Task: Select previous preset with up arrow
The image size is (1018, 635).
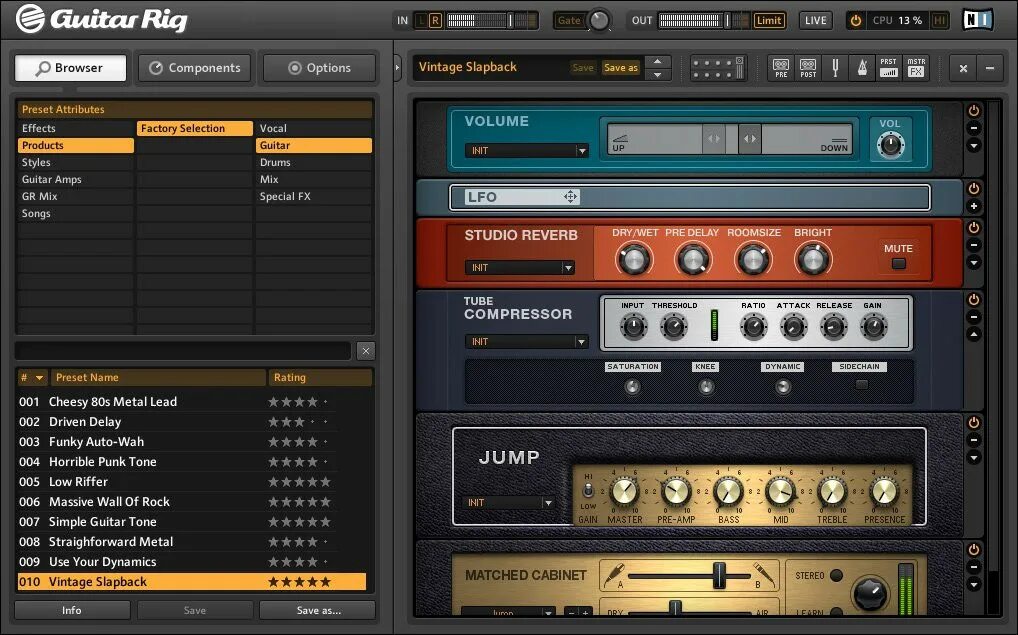Action: (658, 61)
